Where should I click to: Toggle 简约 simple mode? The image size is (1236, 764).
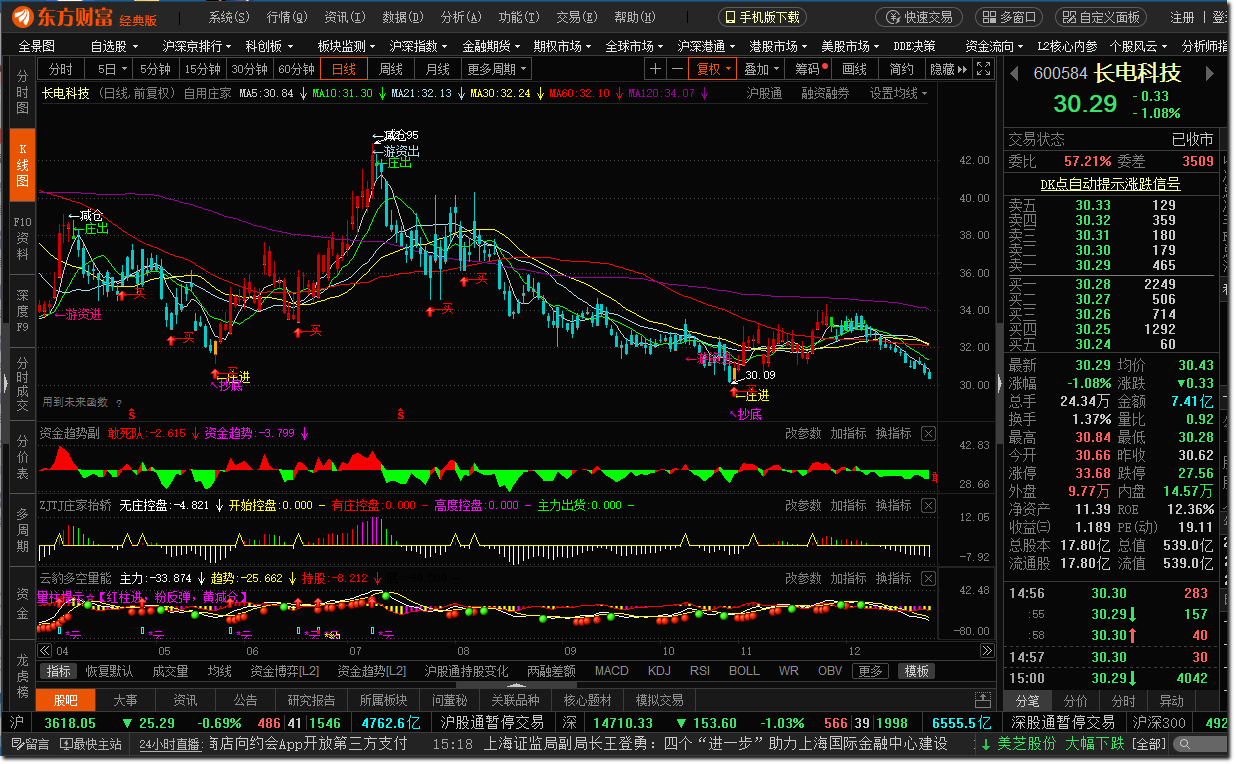[x=901, y=69]
